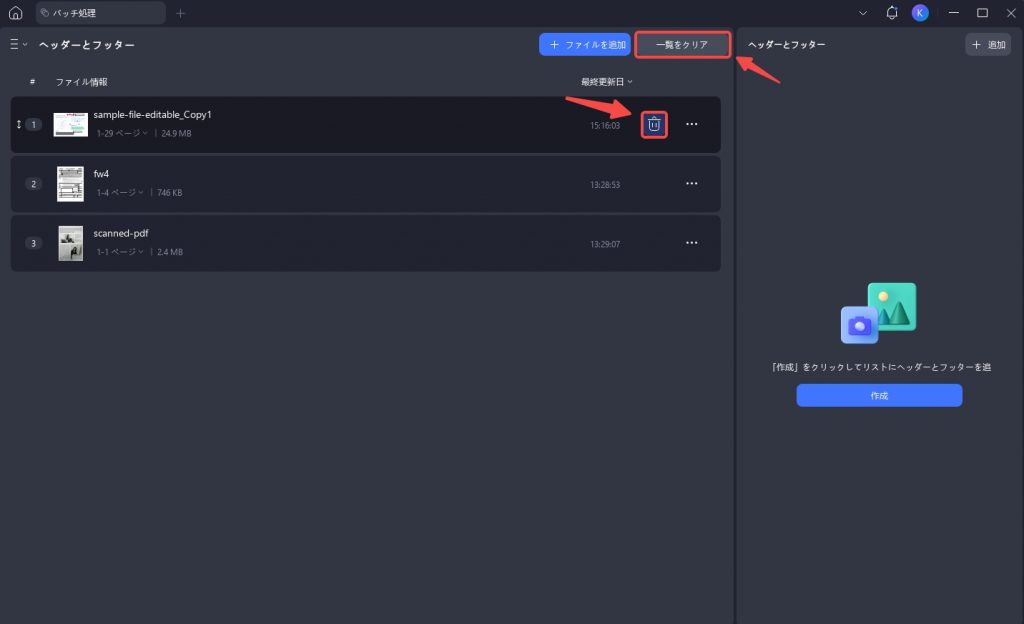Click the ファイルを追加 button
Screen dimensions: 1024x624
point(584,44)
